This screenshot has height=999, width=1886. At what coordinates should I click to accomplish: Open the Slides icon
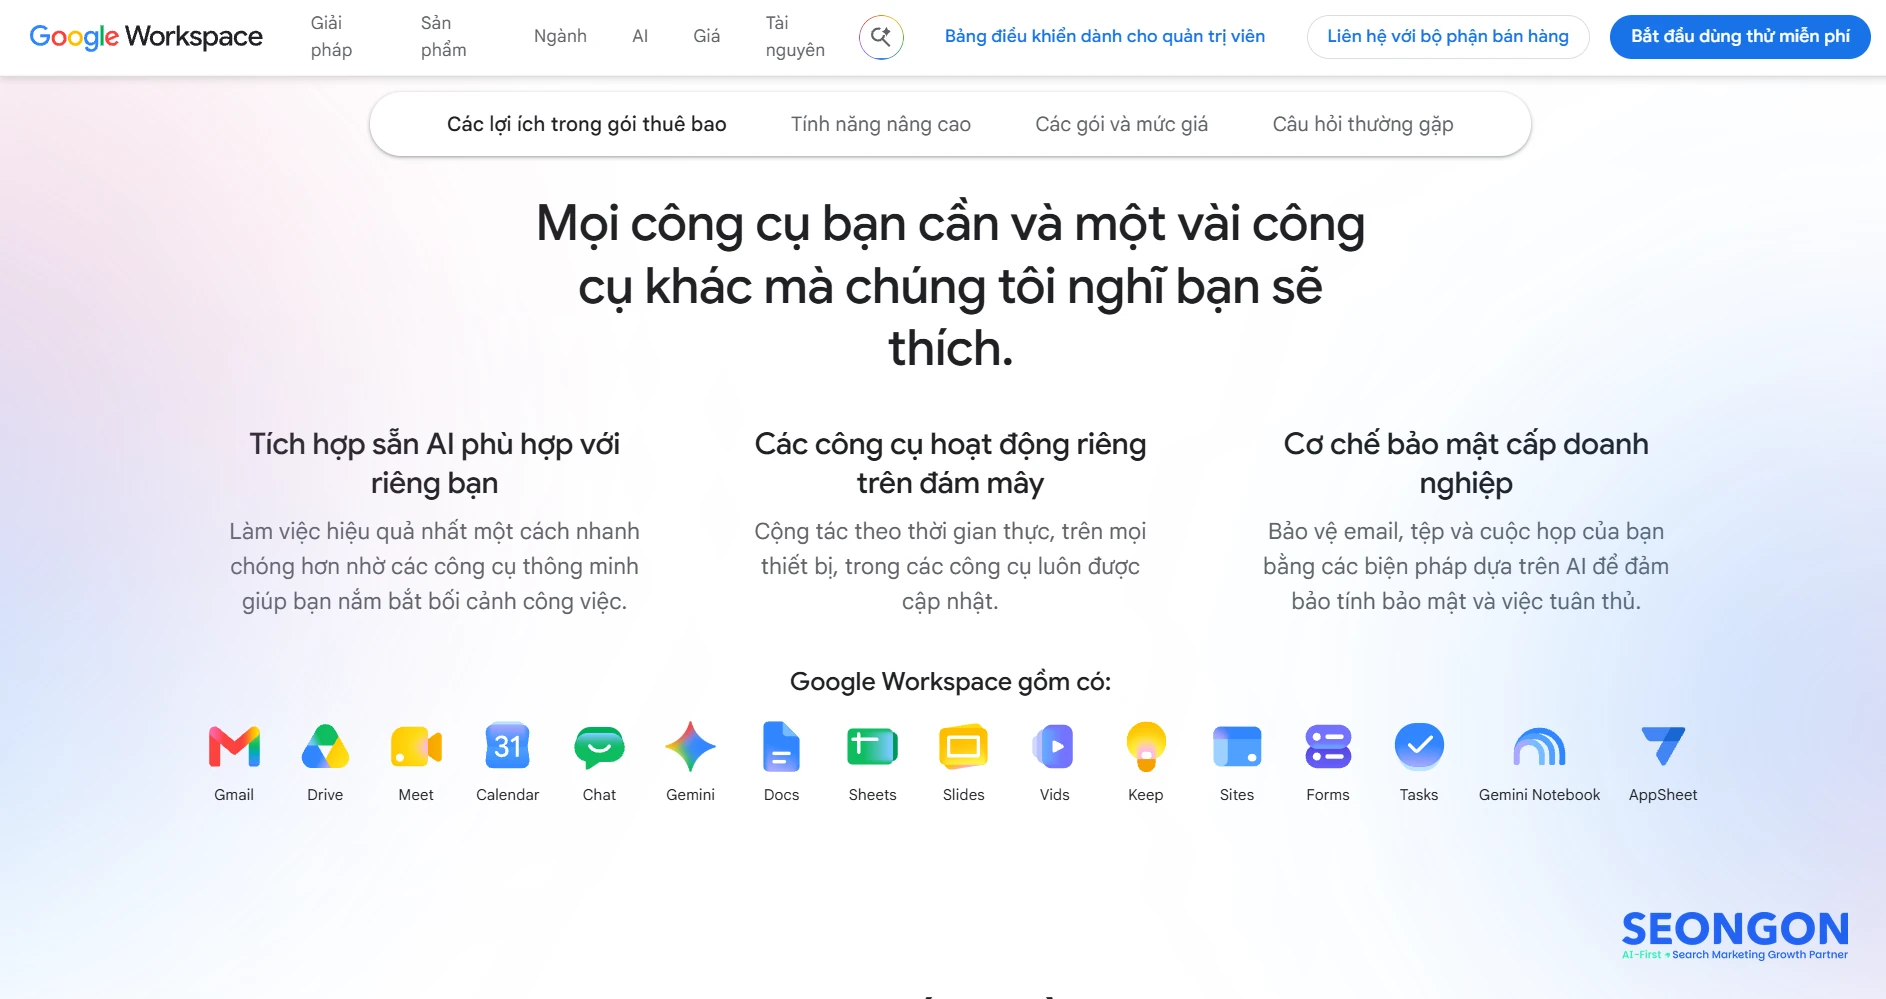[963, 747]
